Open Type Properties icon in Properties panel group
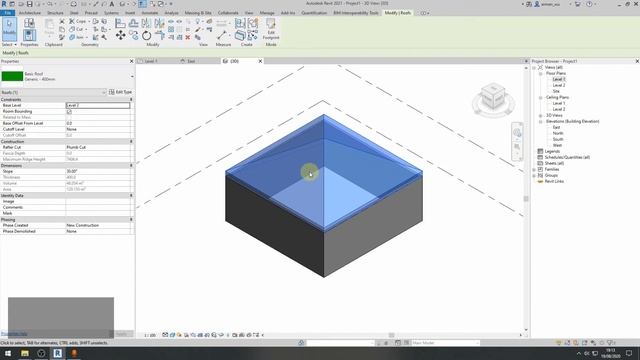Image resolution: width=640 pixels, height=360 pixels. tap(29, 23)
